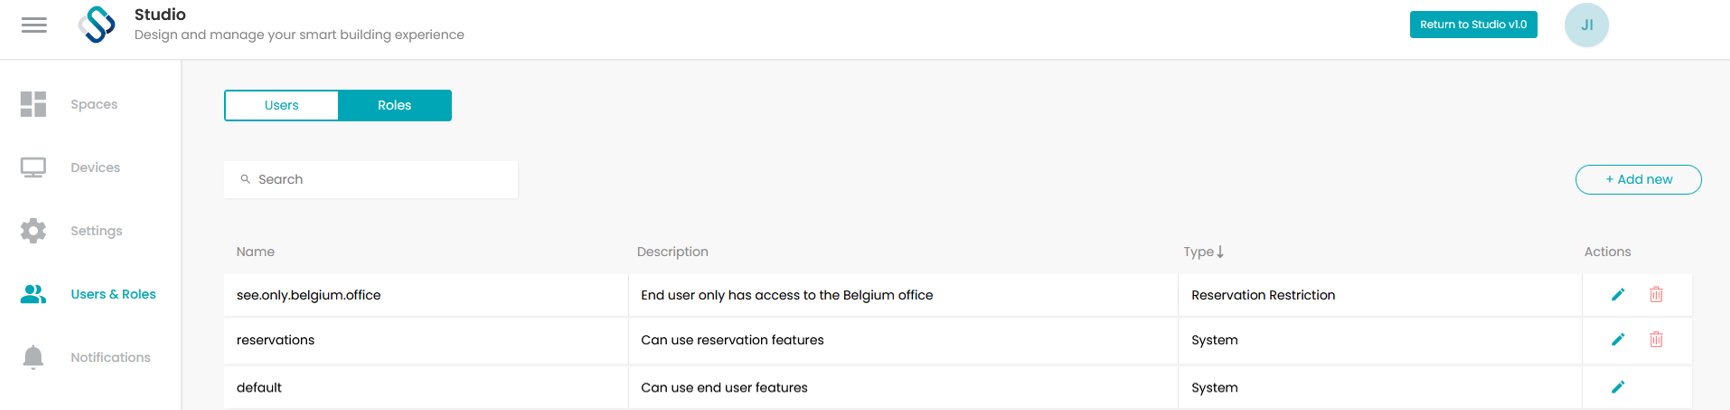Sort by the Type column header

point(1198,252)
